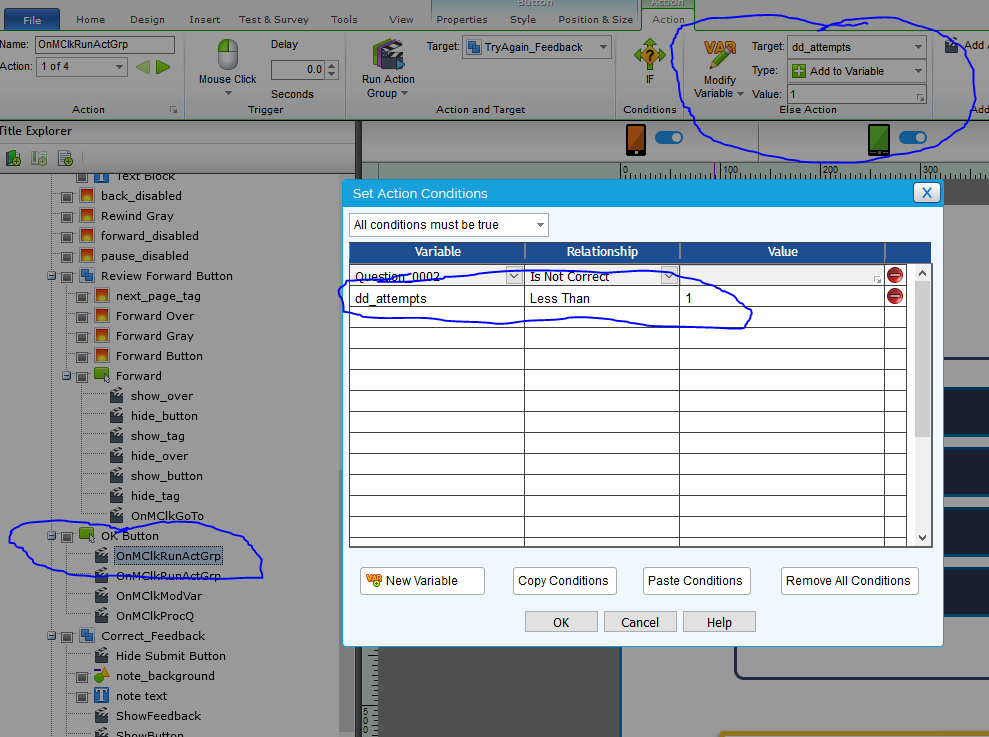Image resolution: width=989 pixels, height=737 pixels.
Task: Toggle checkbox beside pause_disabled
Action: [x=67, y=257]
